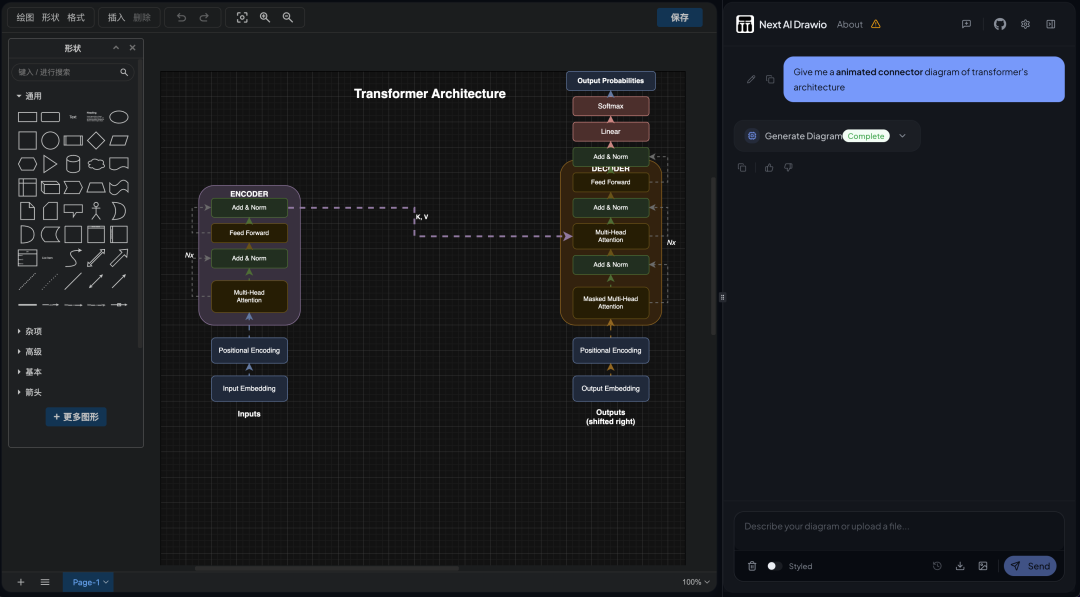Expand the Generate Diagram result chevron
Viewport: 1080px width, 597px height.
(902, 136)
